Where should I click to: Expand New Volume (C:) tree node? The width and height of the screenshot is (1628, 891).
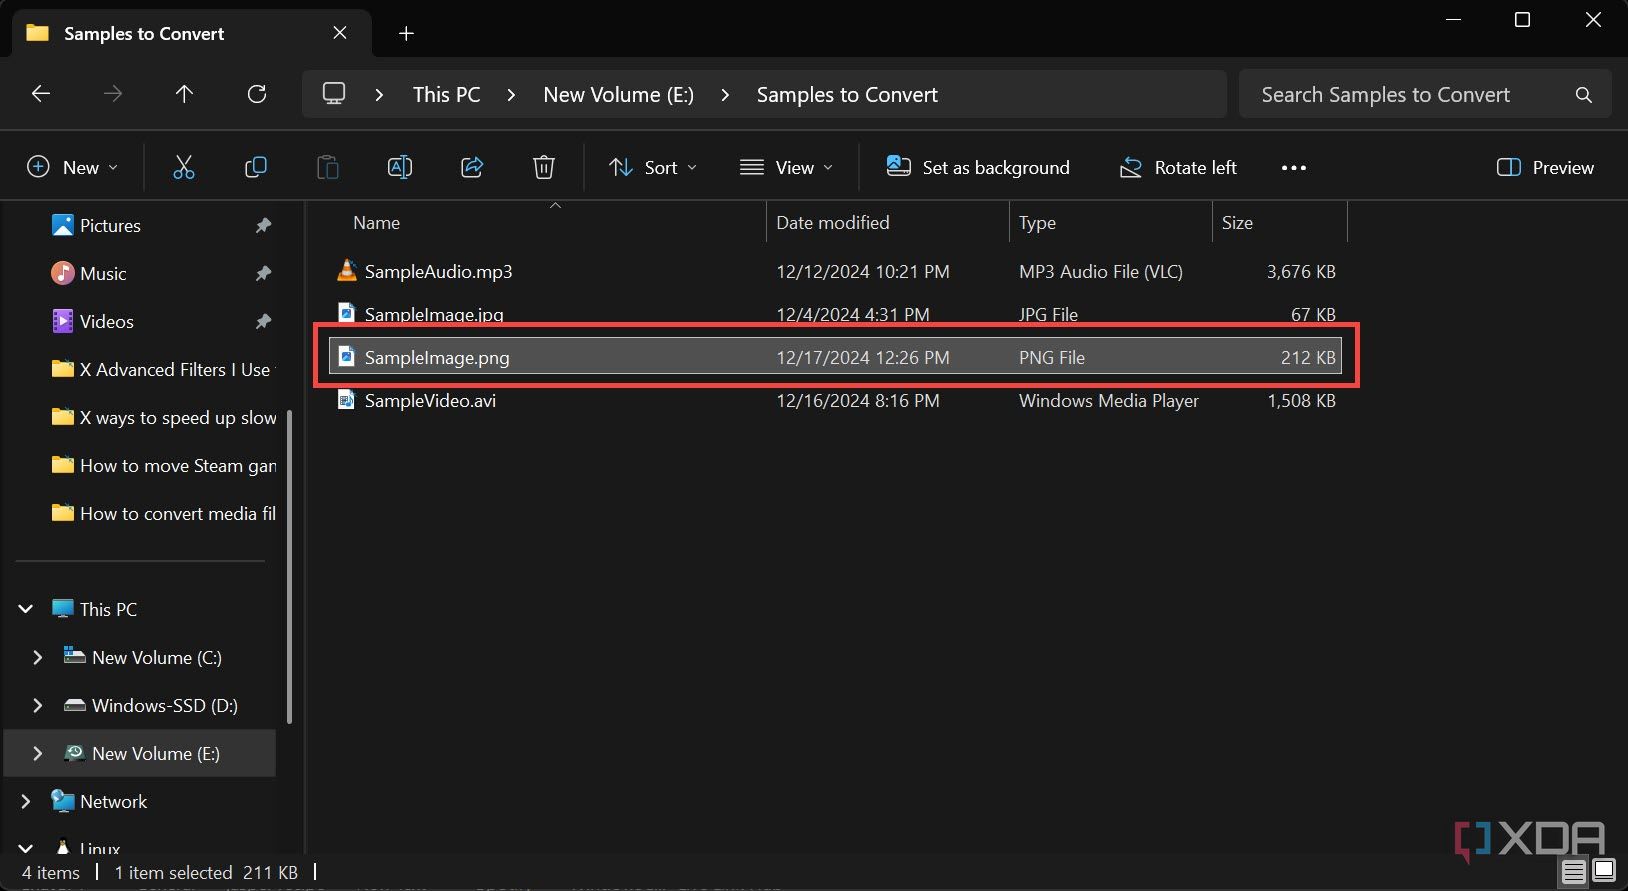click(38, 657)
